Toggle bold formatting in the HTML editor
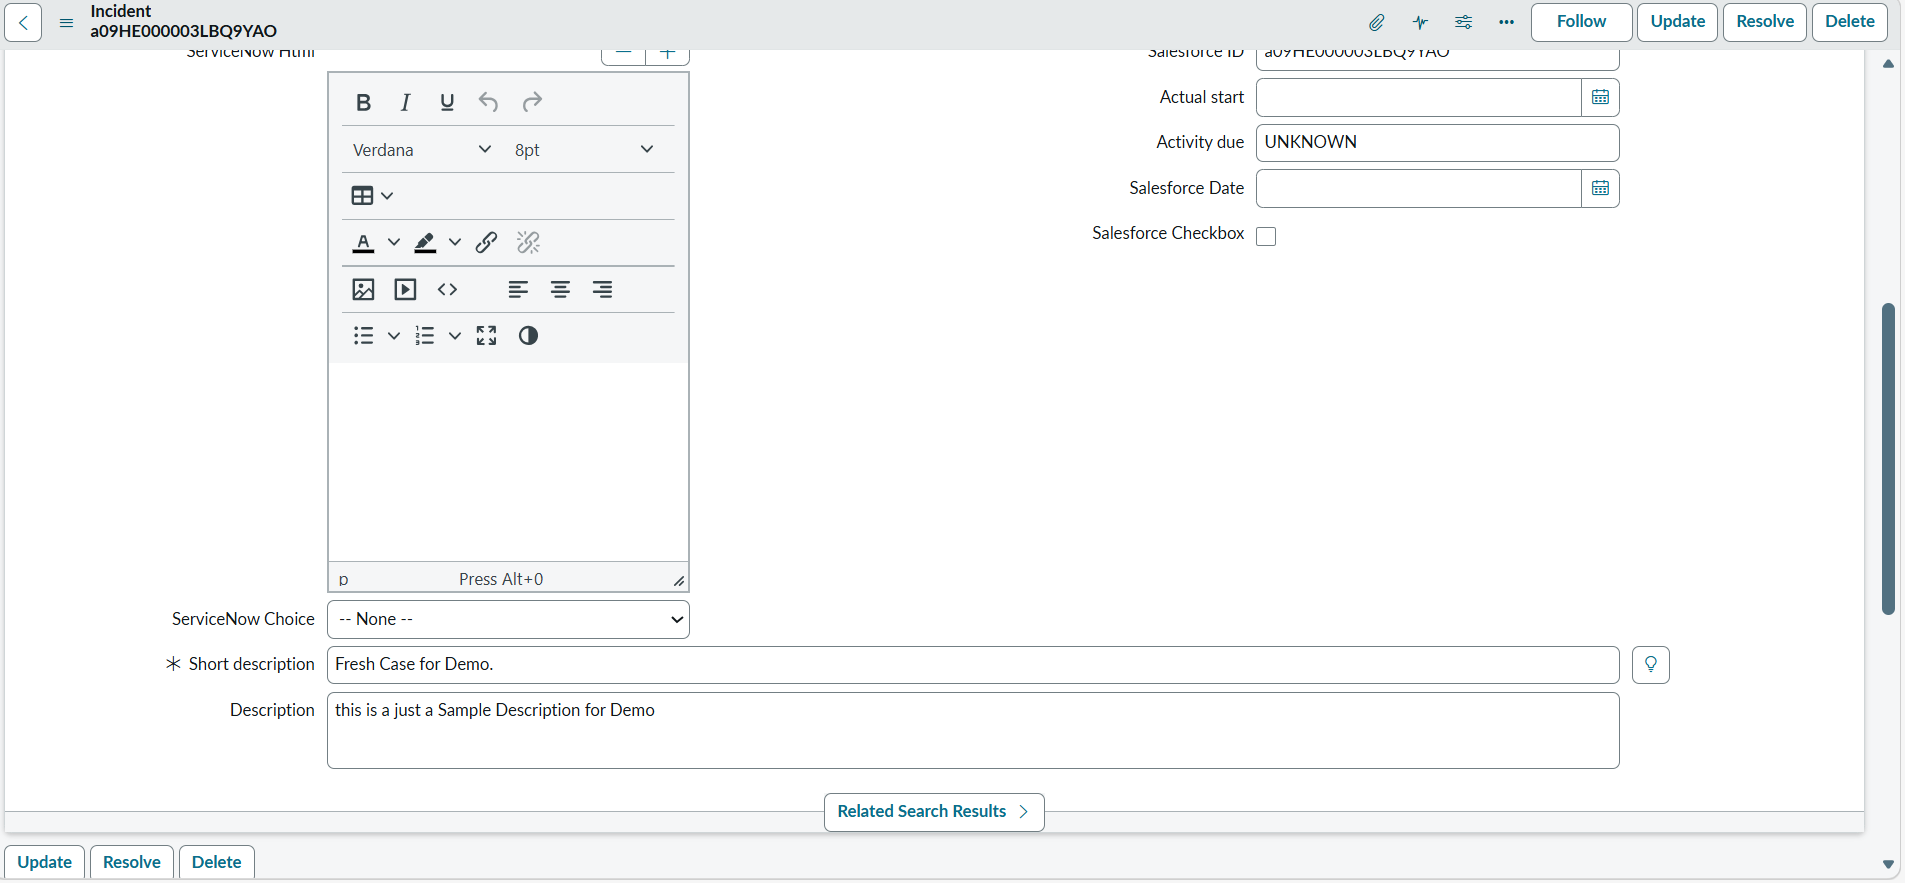The width and height of the screenshot is (1905, 883). [364, 102]
